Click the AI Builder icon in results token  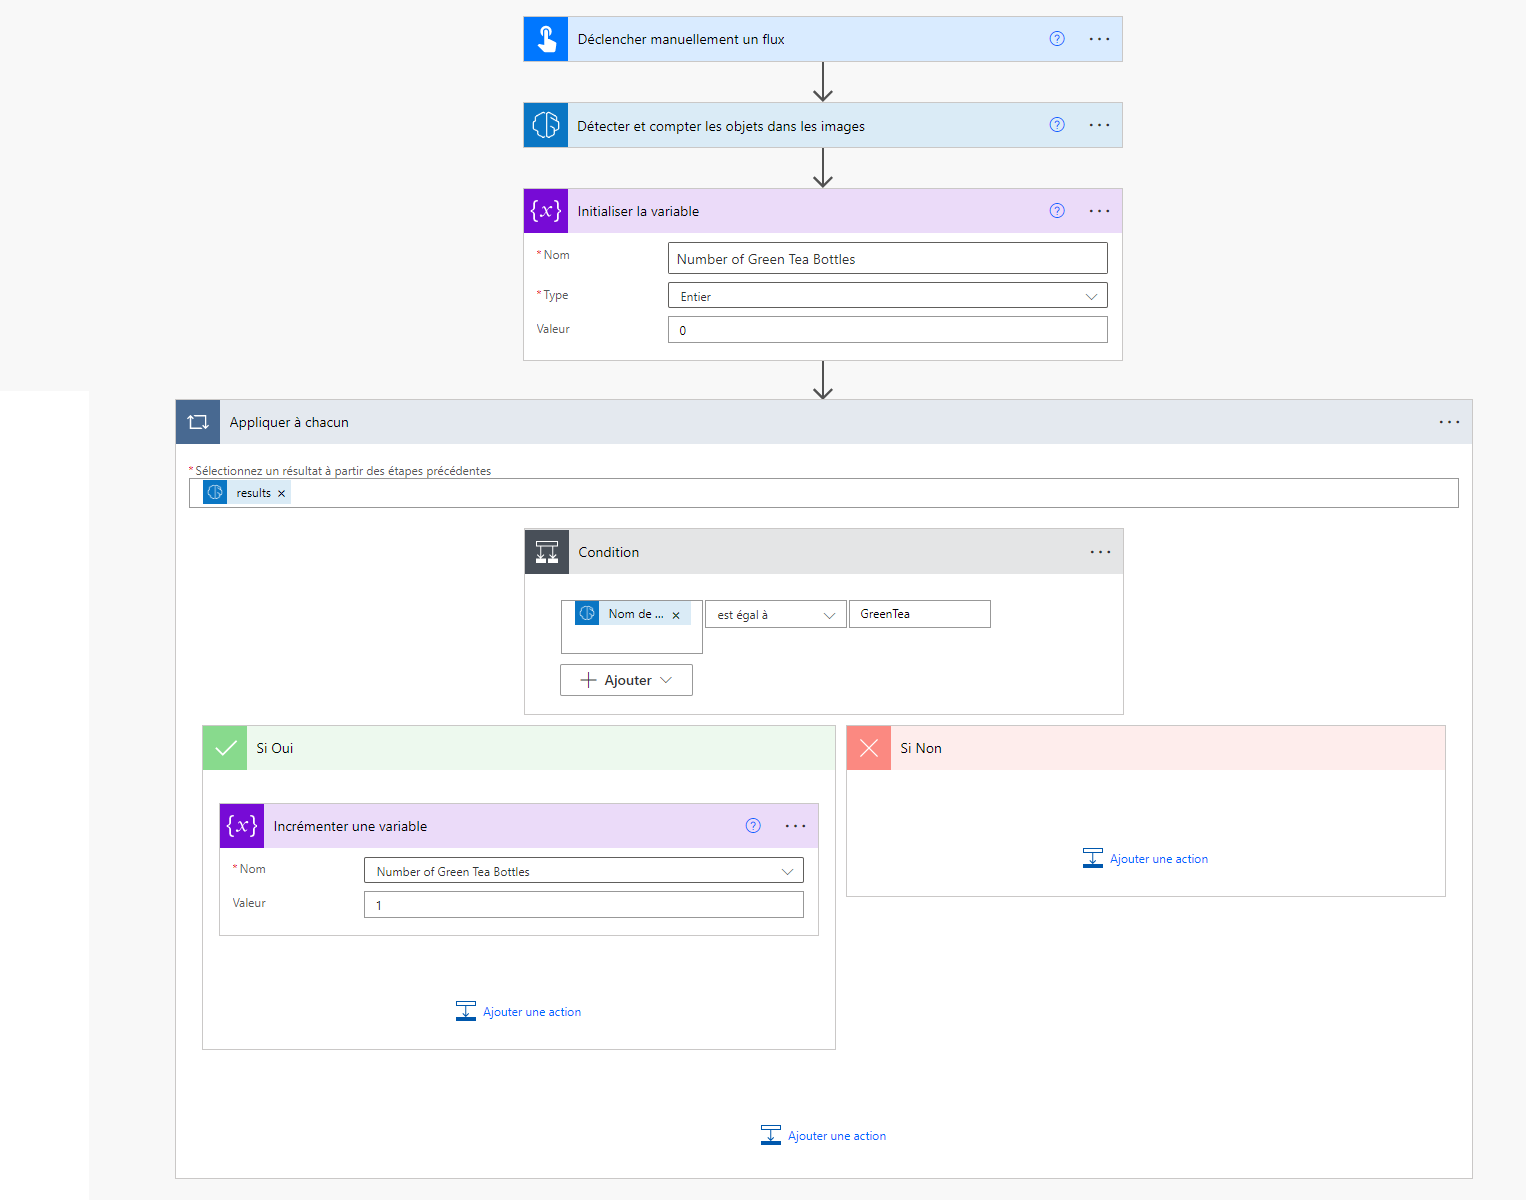click(215, 492)
